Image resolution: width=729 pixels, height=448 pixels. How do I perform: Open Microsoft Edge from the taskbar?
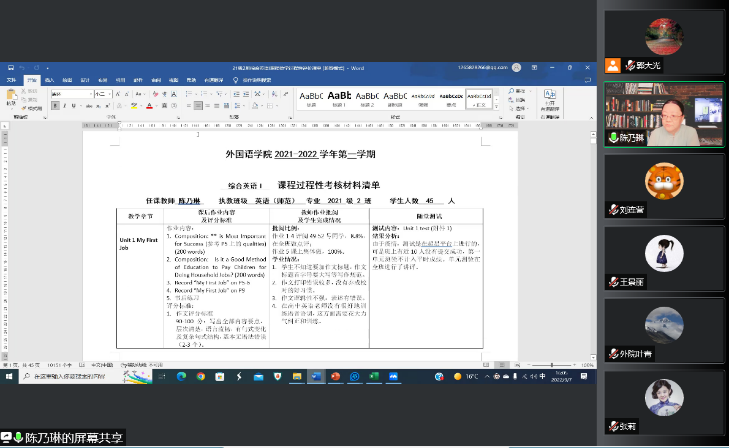(182, 377)
